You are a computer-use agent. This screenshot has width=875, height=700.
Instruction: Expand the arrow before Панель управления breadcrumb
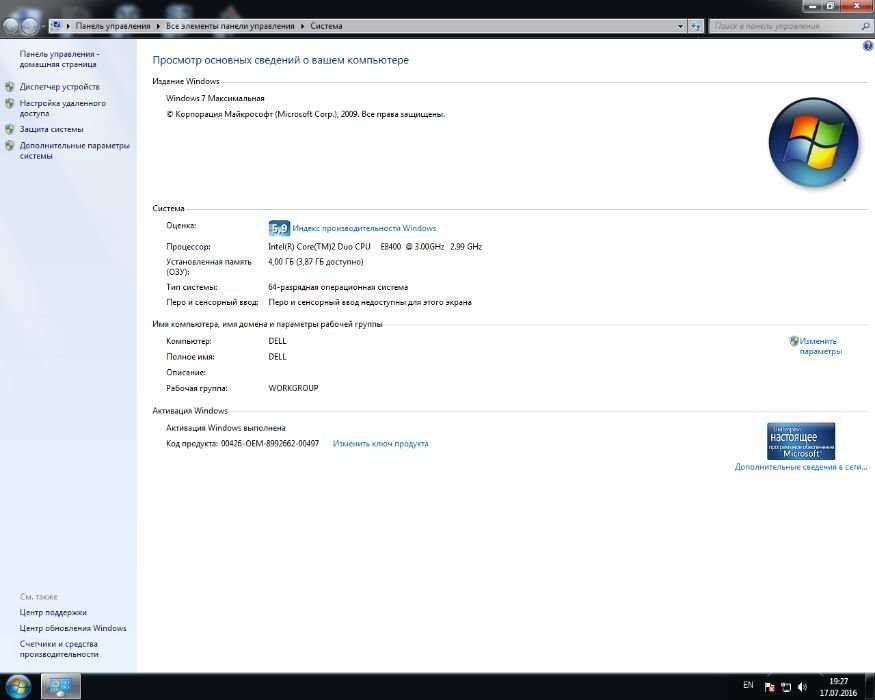coord(68,26)
